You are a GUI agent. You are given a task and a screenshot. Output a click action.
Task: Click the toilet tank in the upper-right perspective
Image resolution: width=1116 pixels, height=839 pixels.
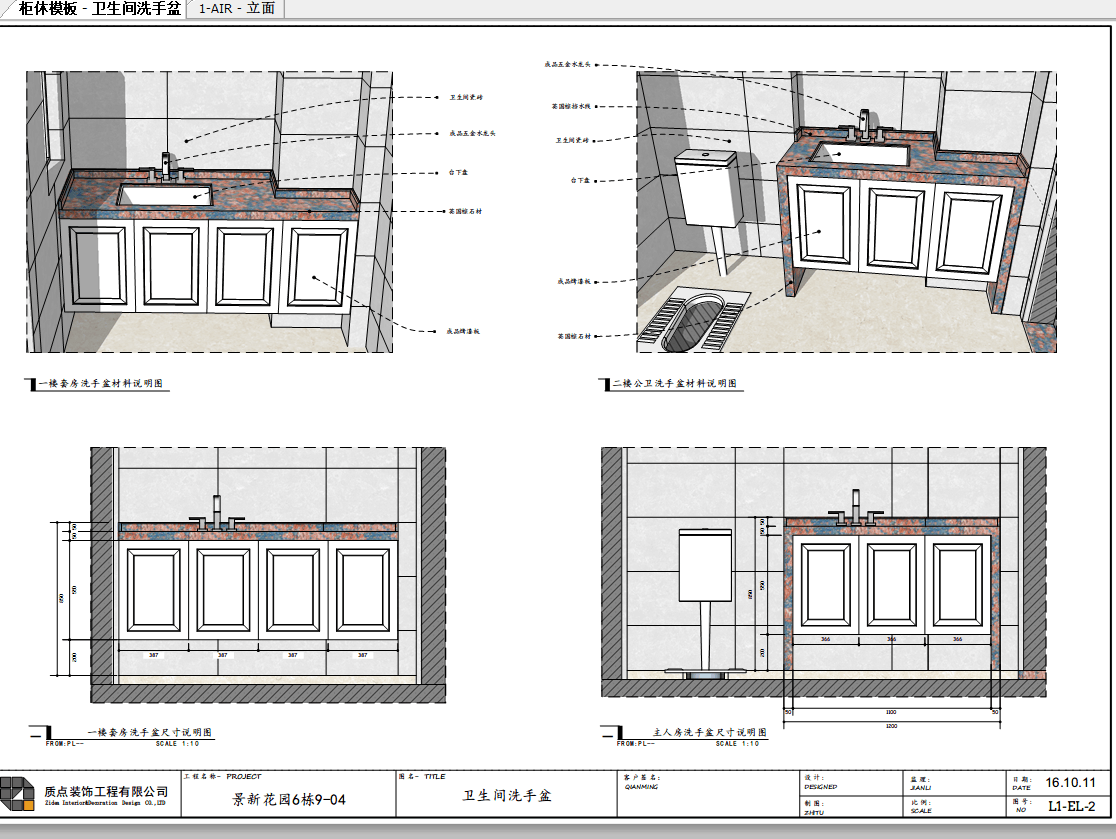click(707, 188)
